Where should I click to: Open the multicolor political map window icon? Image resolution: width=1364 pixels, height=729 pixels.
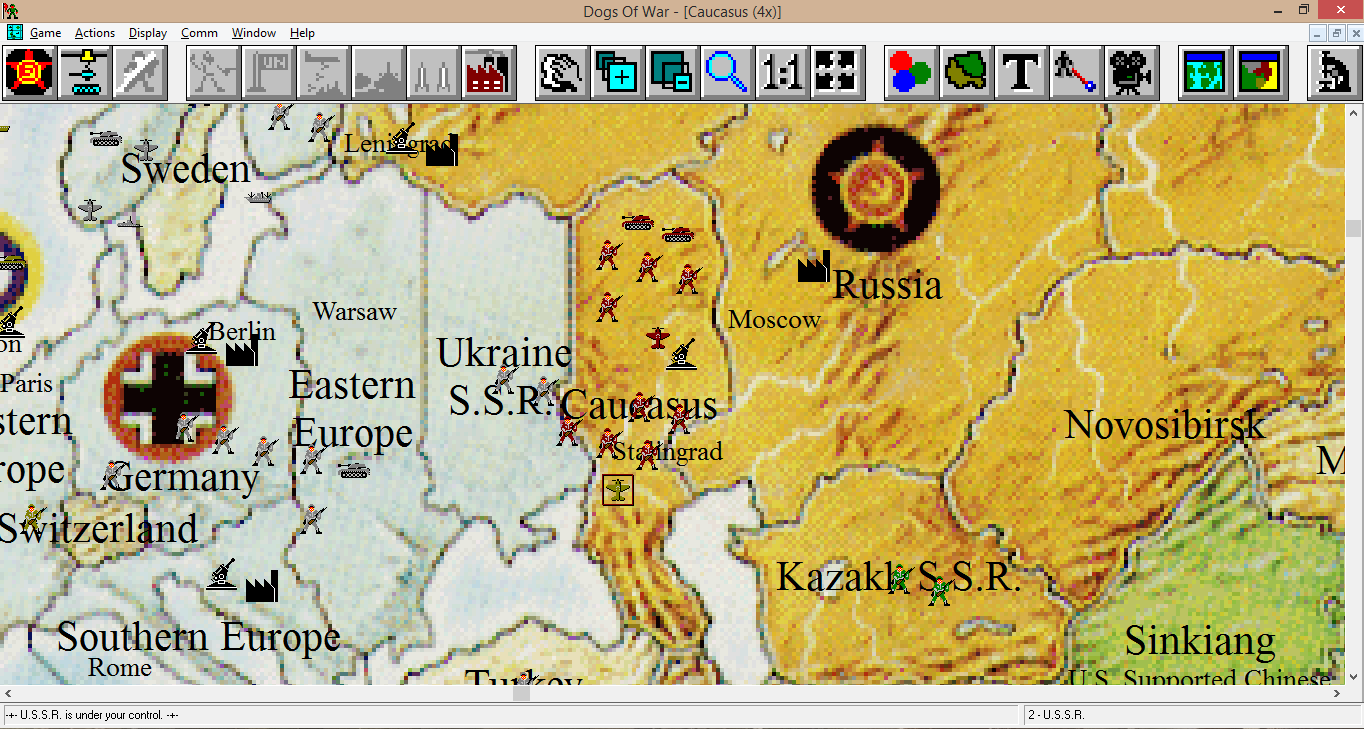1260,72
